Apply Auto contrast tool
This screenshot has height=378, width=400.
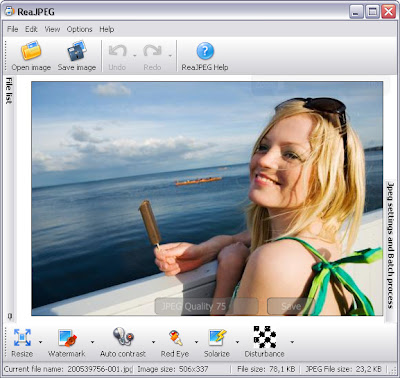pyautogui.click(x=123, y=337)
